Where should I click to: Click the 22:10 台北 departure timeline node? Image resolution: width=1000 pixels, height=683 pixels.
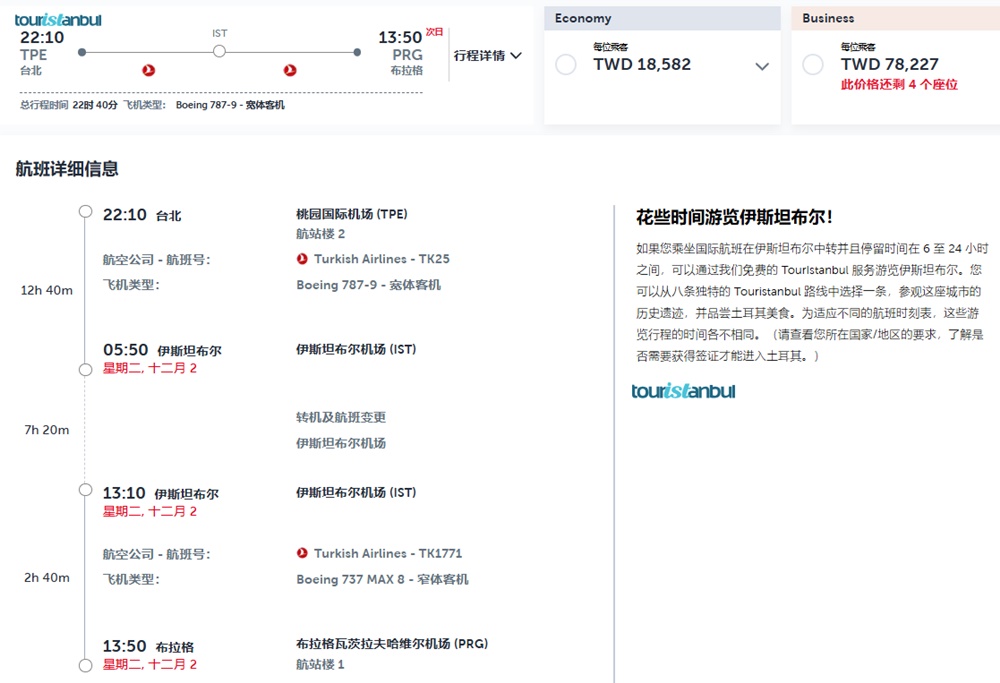click(x=85, y=211)
